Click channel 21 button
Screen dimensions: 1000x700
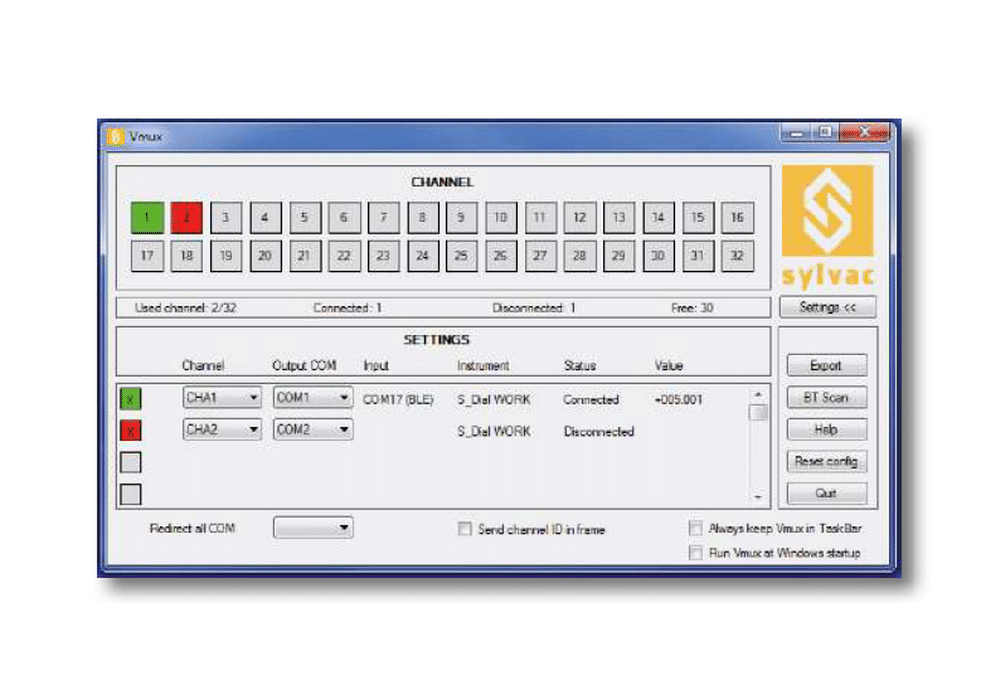305,256
